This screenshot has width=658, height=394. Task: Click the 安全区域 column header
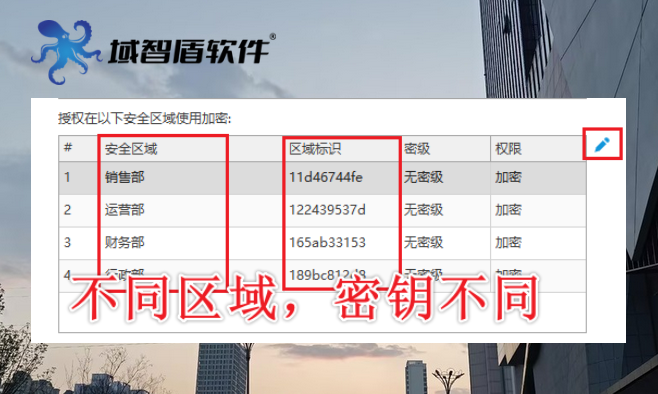coord(131,149)
